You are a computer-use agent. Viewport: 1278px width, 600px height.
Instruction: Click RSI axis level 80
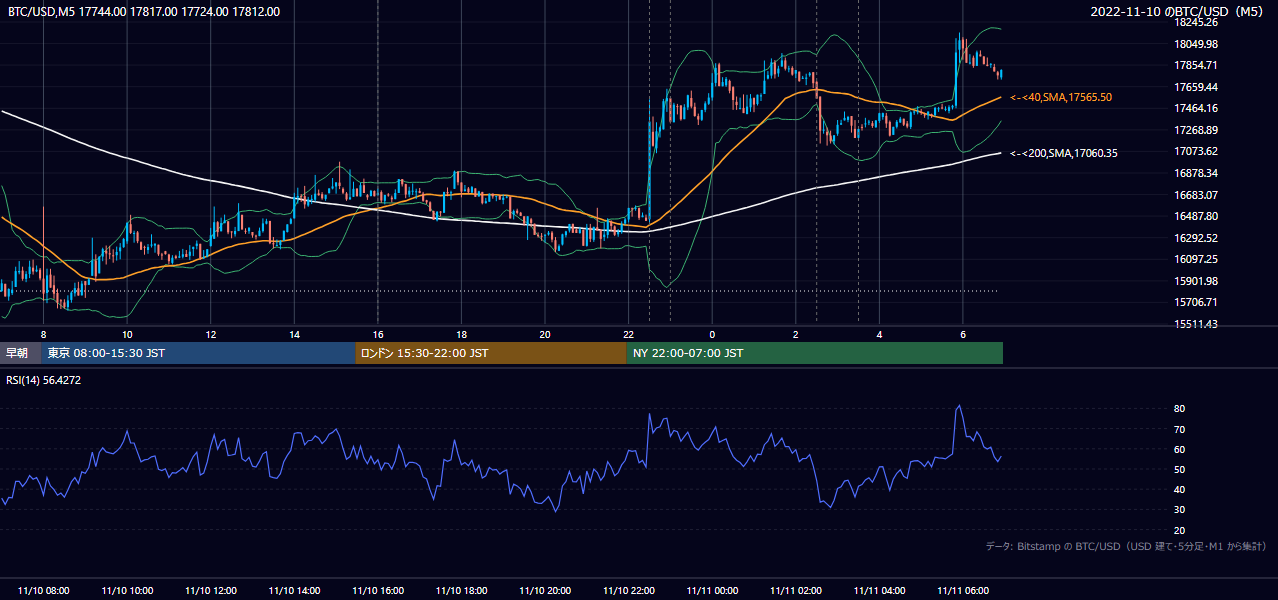click(x=1180, y=409)
